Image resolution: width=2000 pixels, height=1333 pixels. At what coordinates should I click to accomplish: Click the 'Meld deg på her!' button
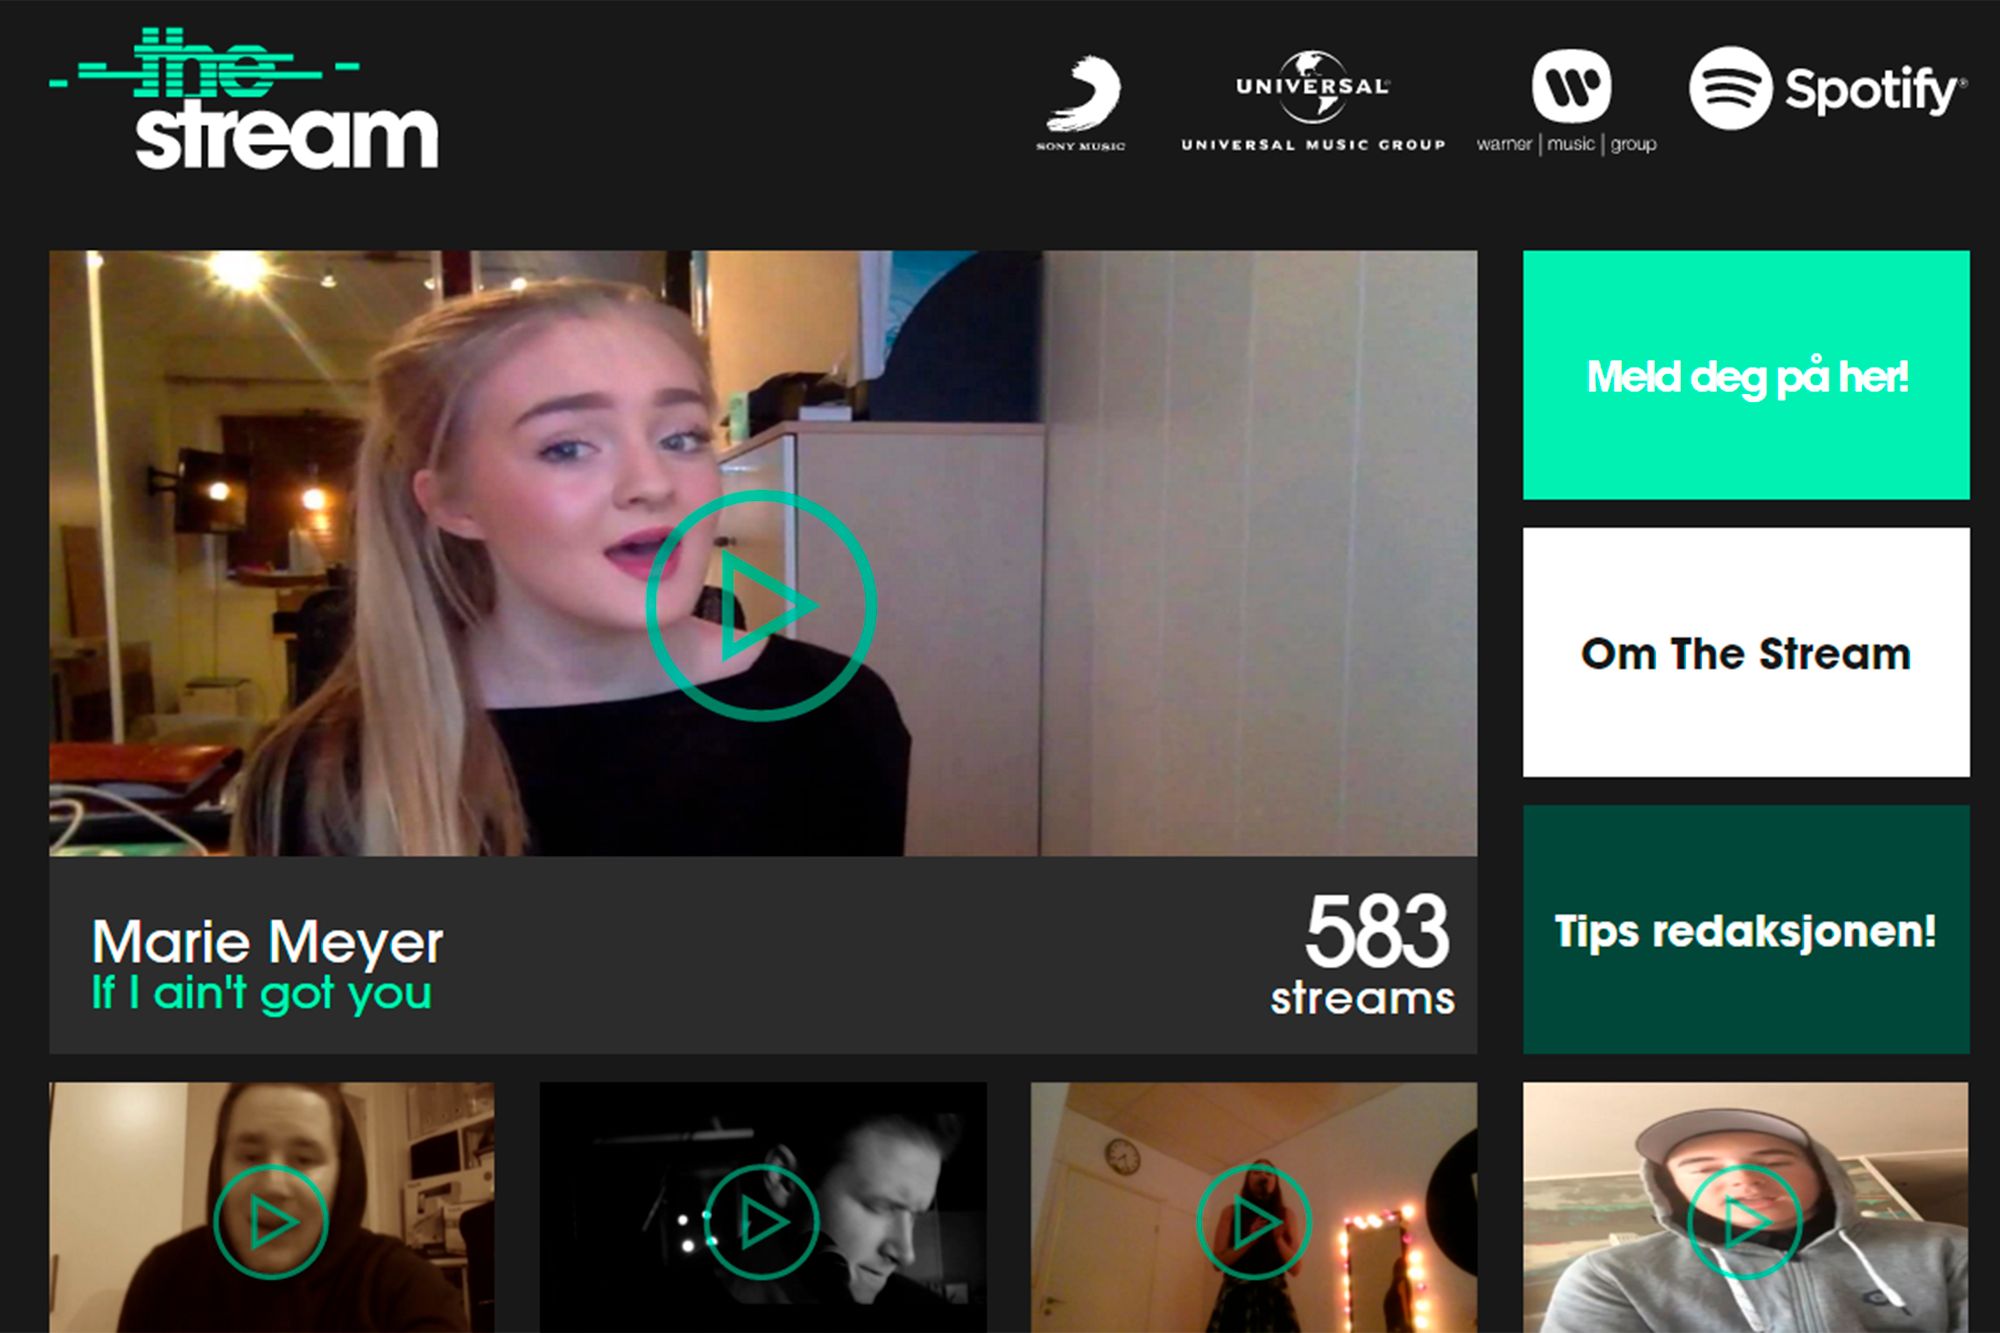[1746, 376]
